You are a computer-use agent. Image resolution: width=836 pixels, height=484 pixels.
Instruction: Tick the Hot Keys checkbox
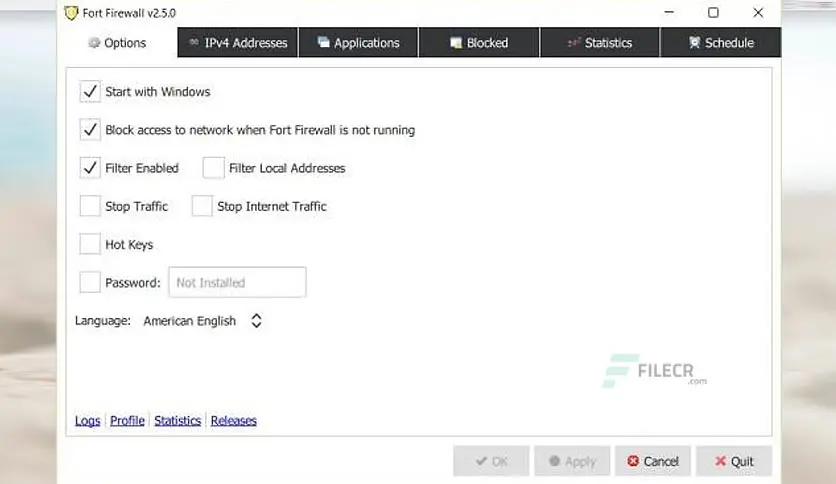click(90, 244)
